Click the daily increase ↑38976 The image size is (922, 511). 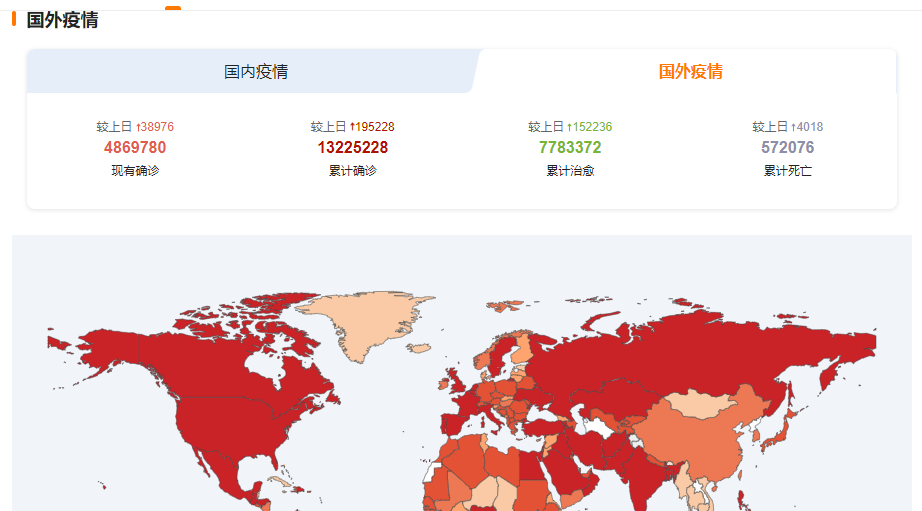tap(155, 127)
